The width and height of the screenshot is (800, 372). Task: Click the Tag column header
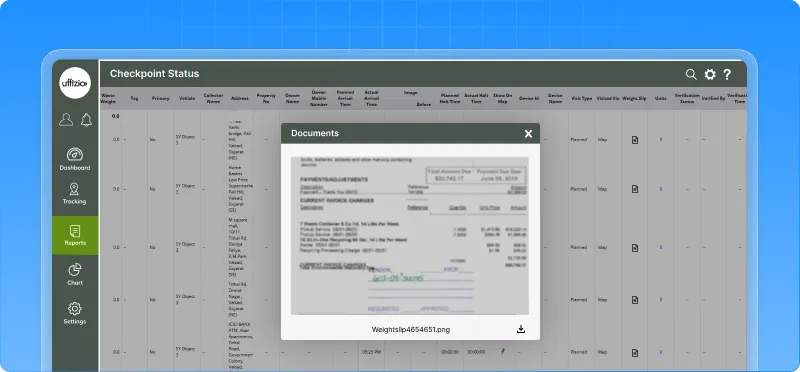[135, 98]
